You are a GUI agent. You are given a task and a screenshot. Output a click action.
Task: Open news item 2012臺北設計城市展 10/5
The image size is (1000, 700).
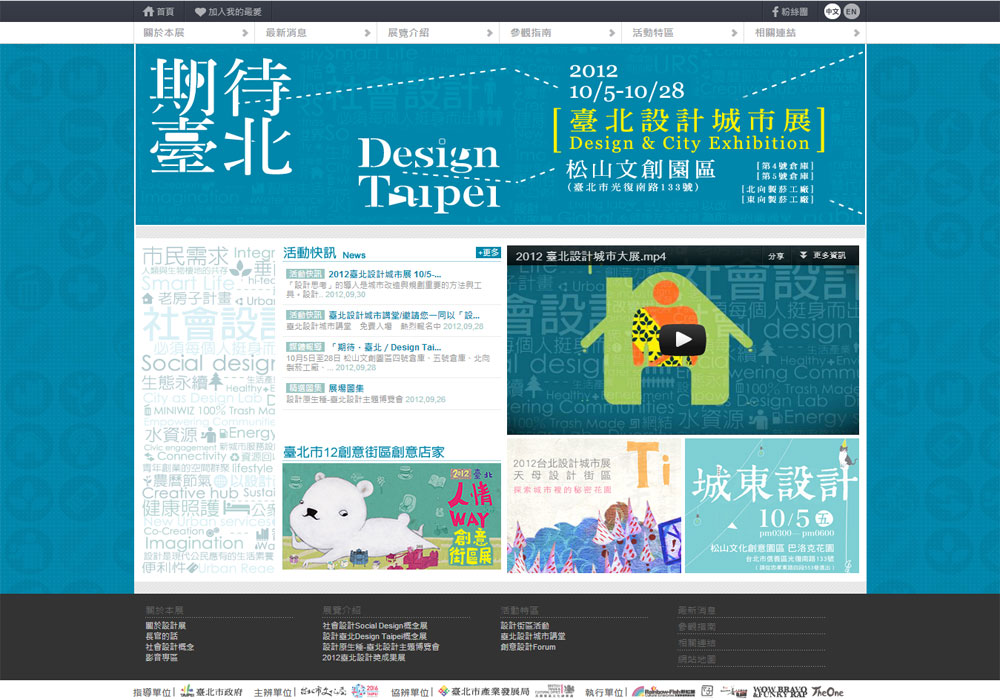pyautogui.click(x=385, y=274)
